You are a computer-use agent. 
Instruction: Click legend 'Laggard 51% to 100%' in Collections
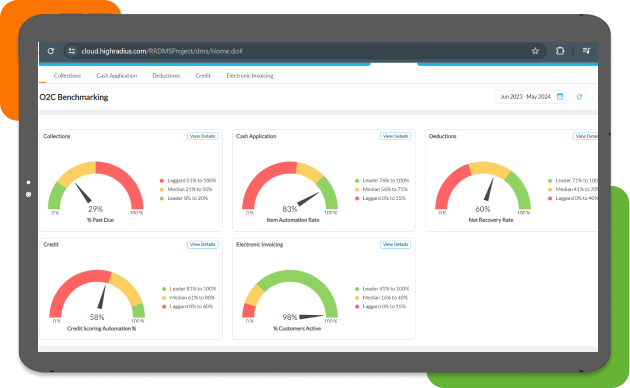(x=188, y=181)
